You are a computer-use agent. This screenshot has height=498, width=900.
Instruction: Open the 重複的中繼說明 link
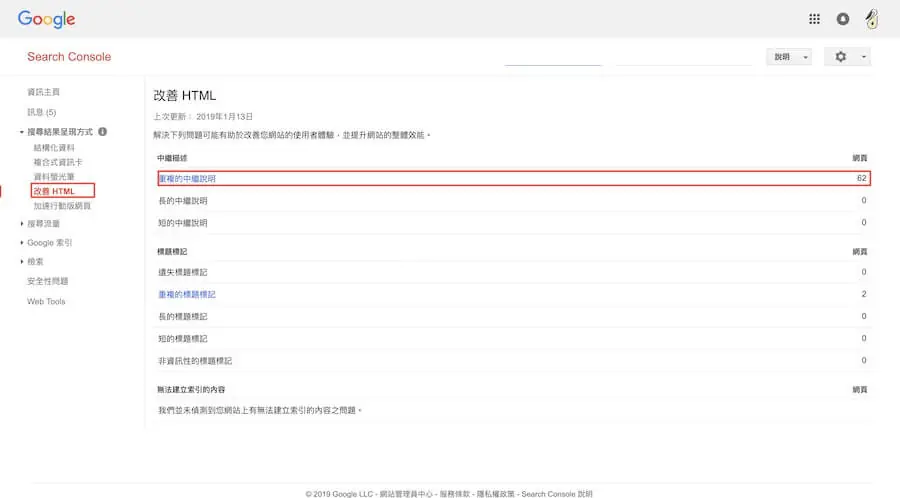(187, 178)
